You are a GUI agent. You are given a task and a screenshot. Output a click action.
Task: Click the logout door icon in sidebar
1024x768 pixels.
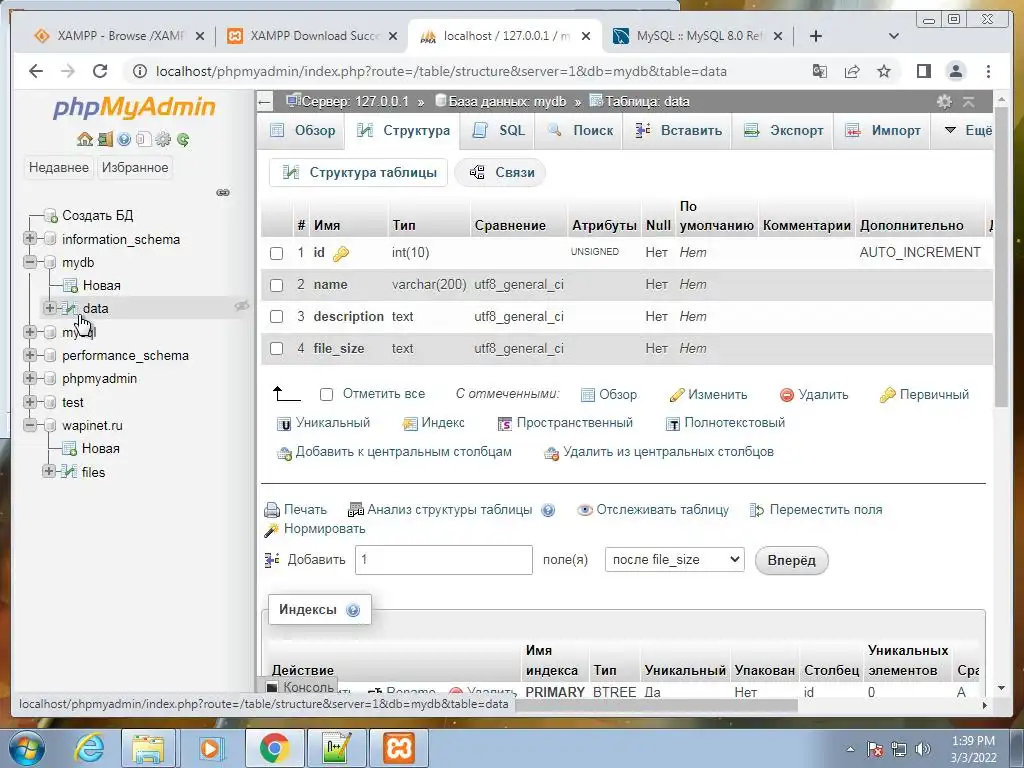pyautogui.click(x=105, y=139)
